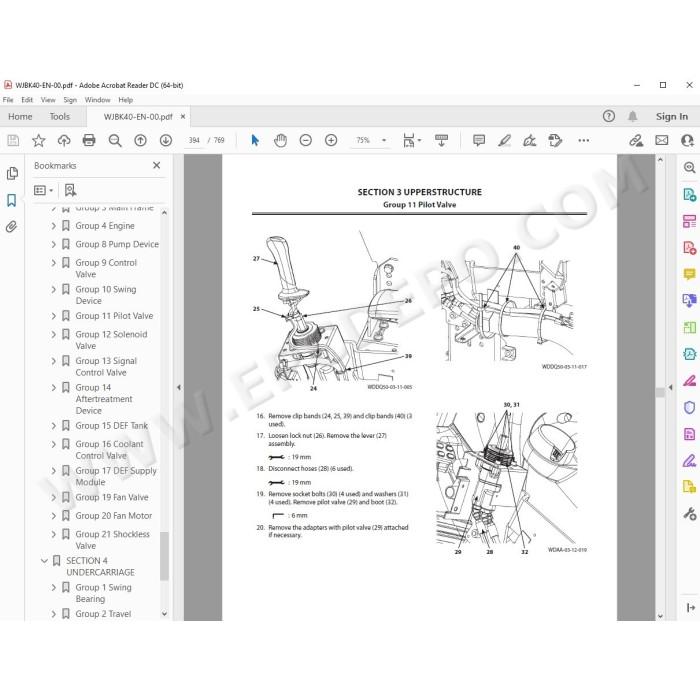Open the Help menu

[125, 100]
